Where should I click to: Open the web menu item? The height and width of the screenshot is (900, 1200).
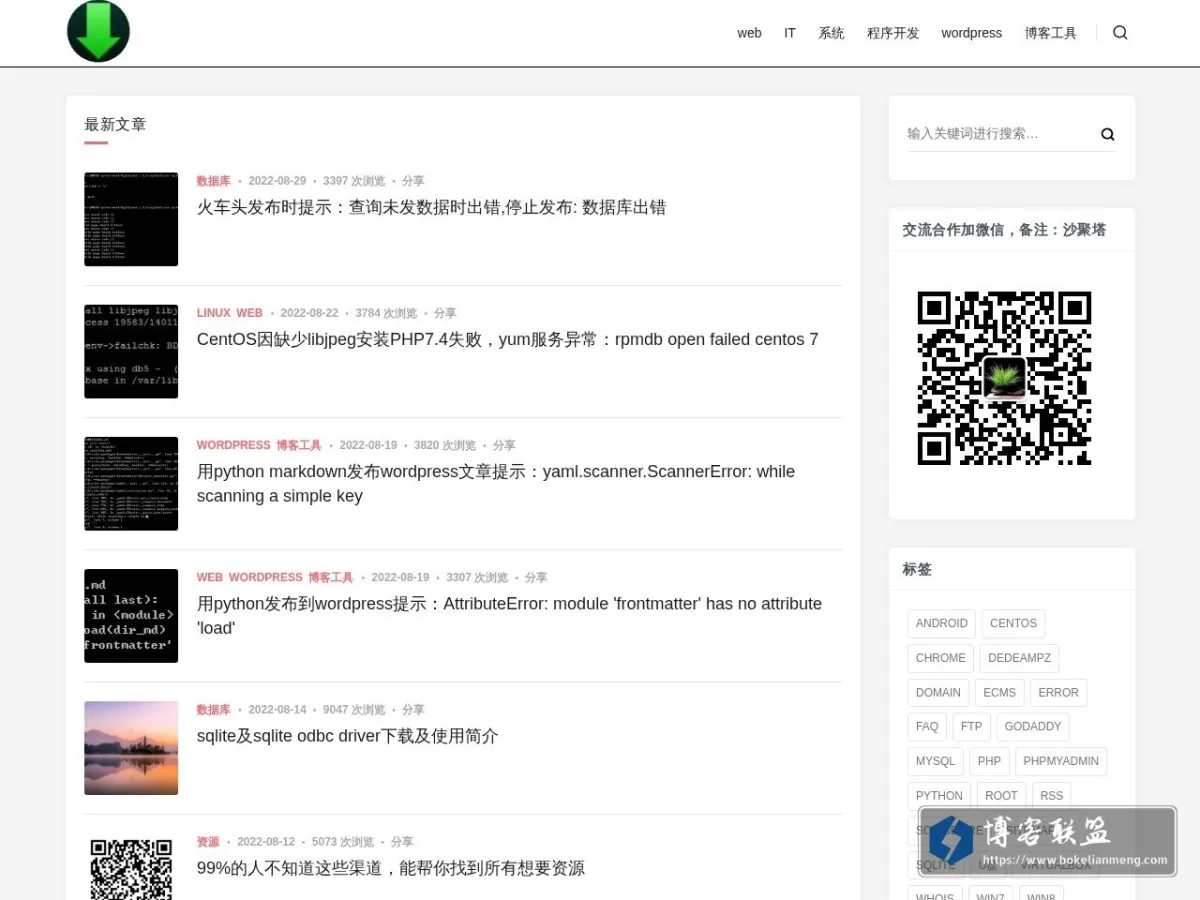(x=749, y=33)
